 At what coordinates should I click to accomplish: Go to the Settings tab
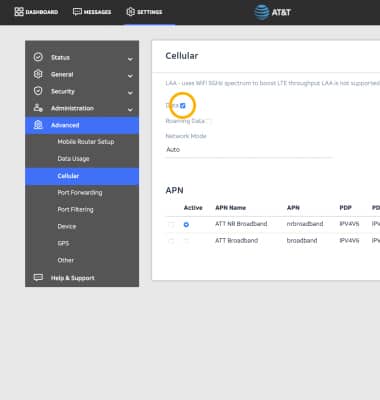[144, 12]
